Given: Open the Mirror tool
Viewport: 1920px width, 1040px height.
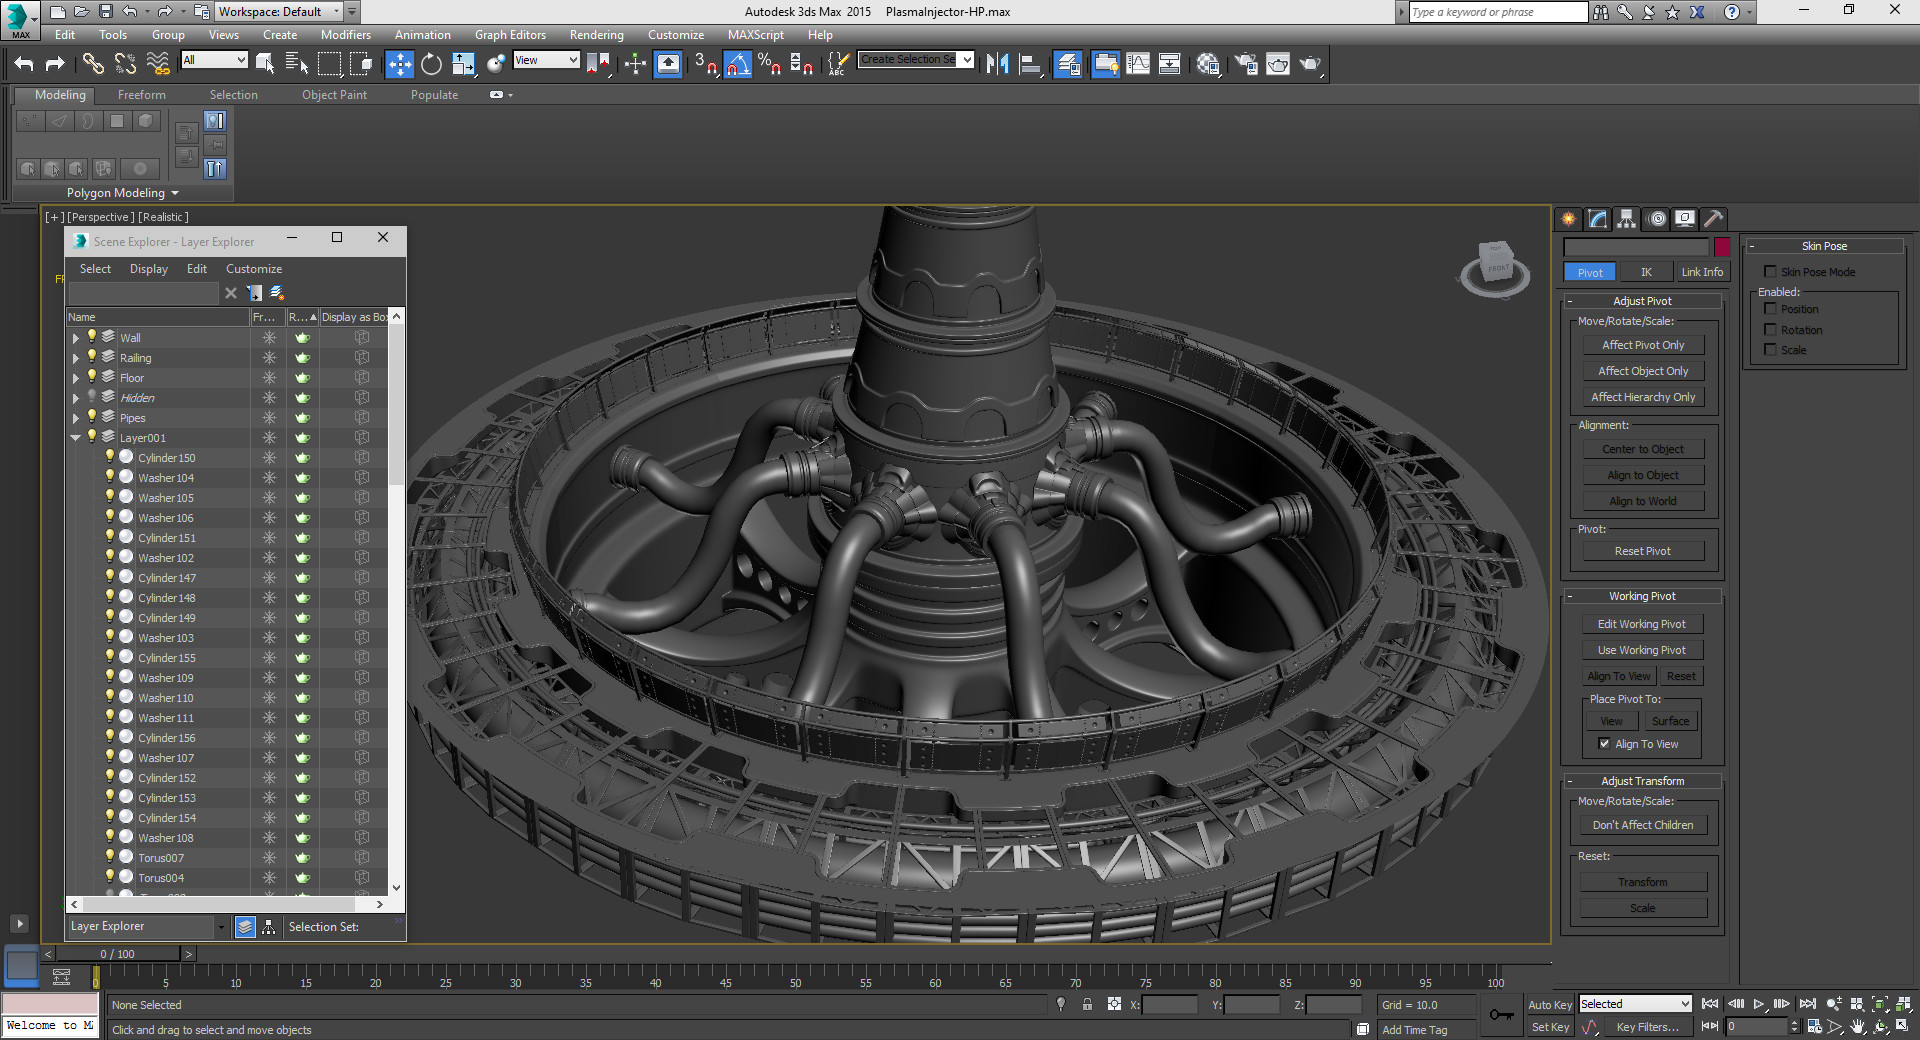Looking at the screenshot, I should 997,64.
